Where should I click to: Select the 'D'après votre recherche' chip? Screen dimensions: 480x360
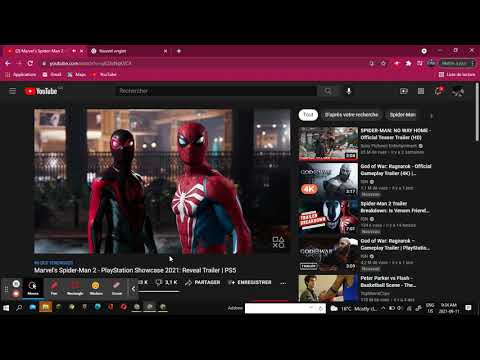pyautogui.click(x=351, y=115)
